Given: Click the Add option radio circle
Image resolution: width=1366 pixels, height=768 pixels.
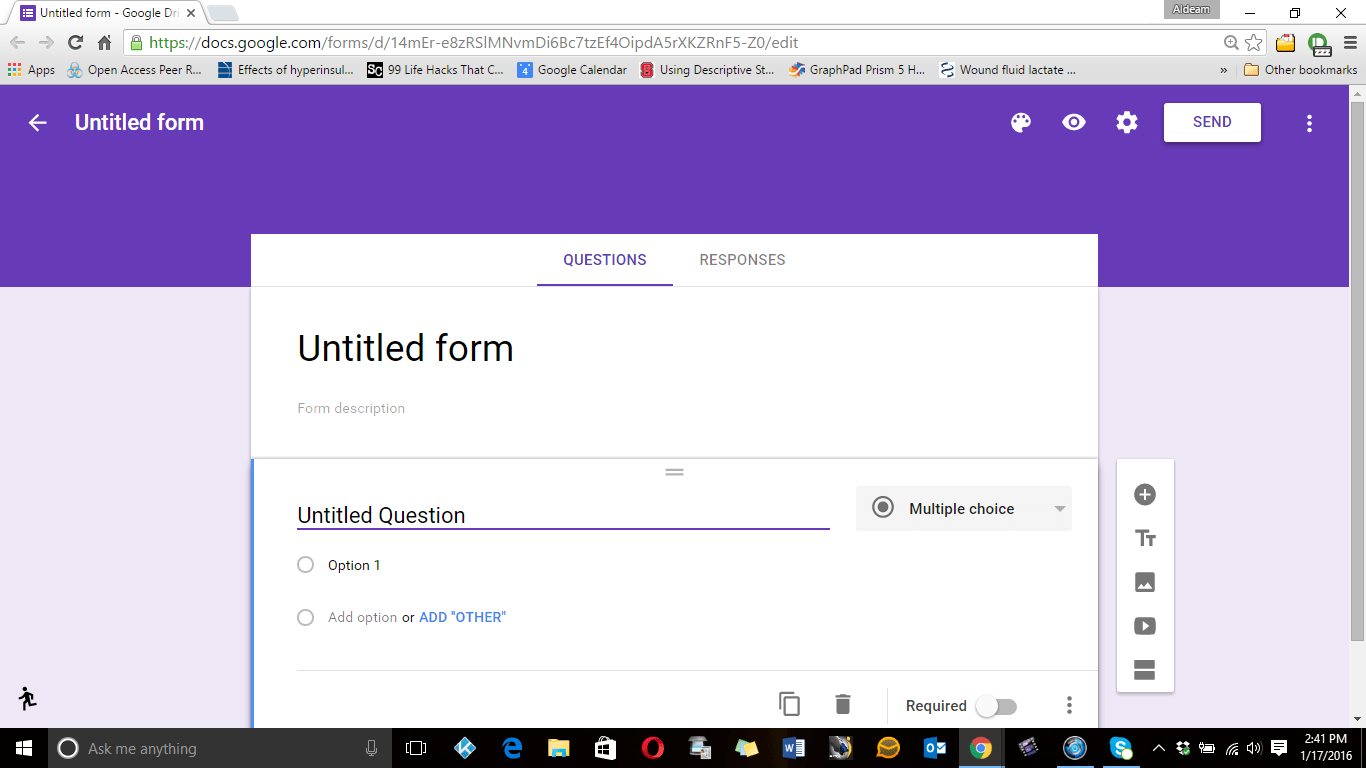Looking at the screenshot, I should 306,617.
